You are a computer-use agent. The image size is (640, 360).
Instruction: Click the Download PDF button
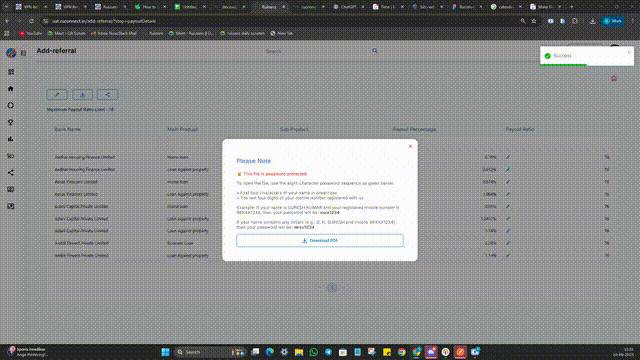pyautogui.click(x=320, y=241)
